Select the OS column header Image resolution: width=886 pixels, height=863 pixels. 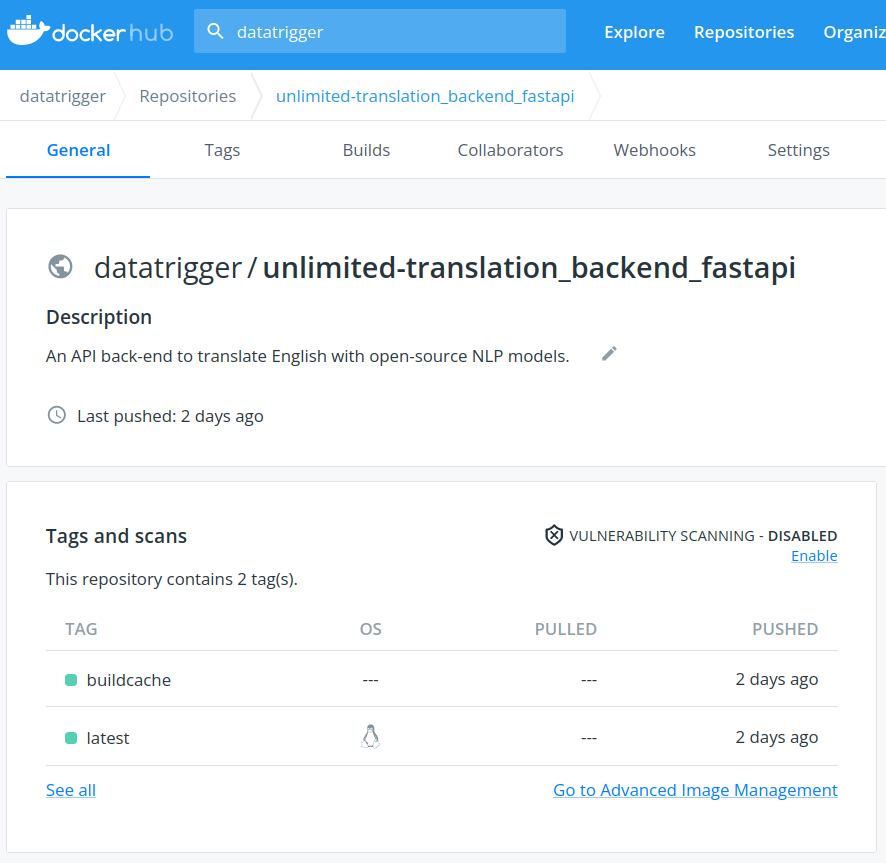point(371,629)
